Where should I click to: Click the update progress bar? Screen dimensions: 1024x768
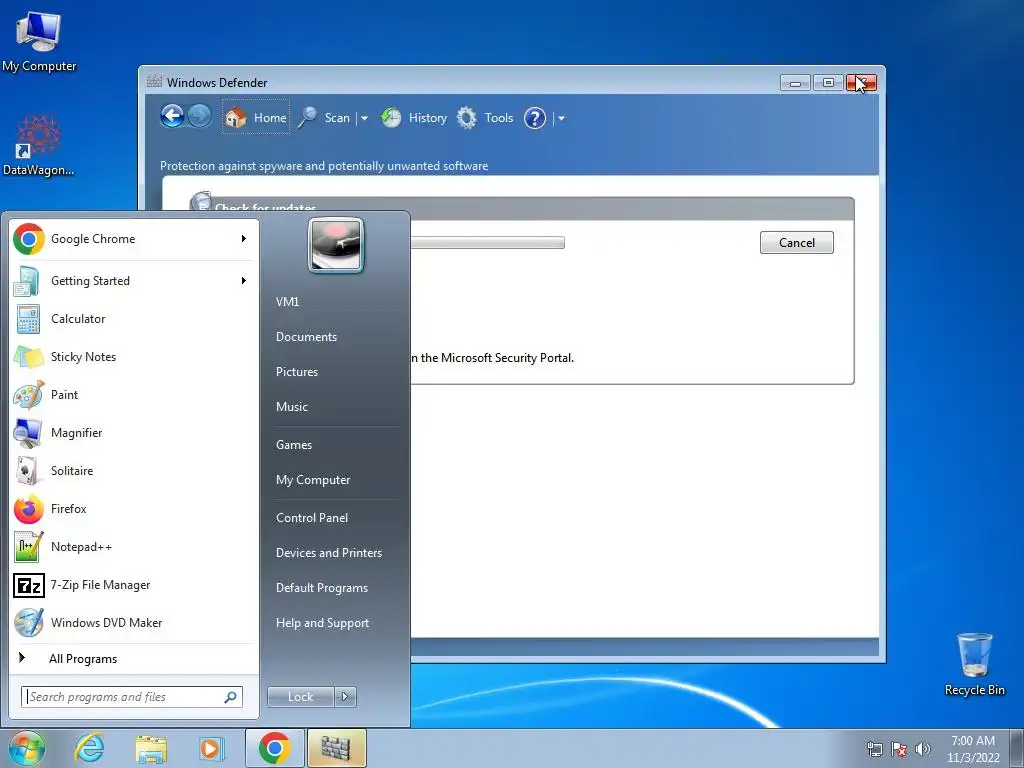pos(487,243)
